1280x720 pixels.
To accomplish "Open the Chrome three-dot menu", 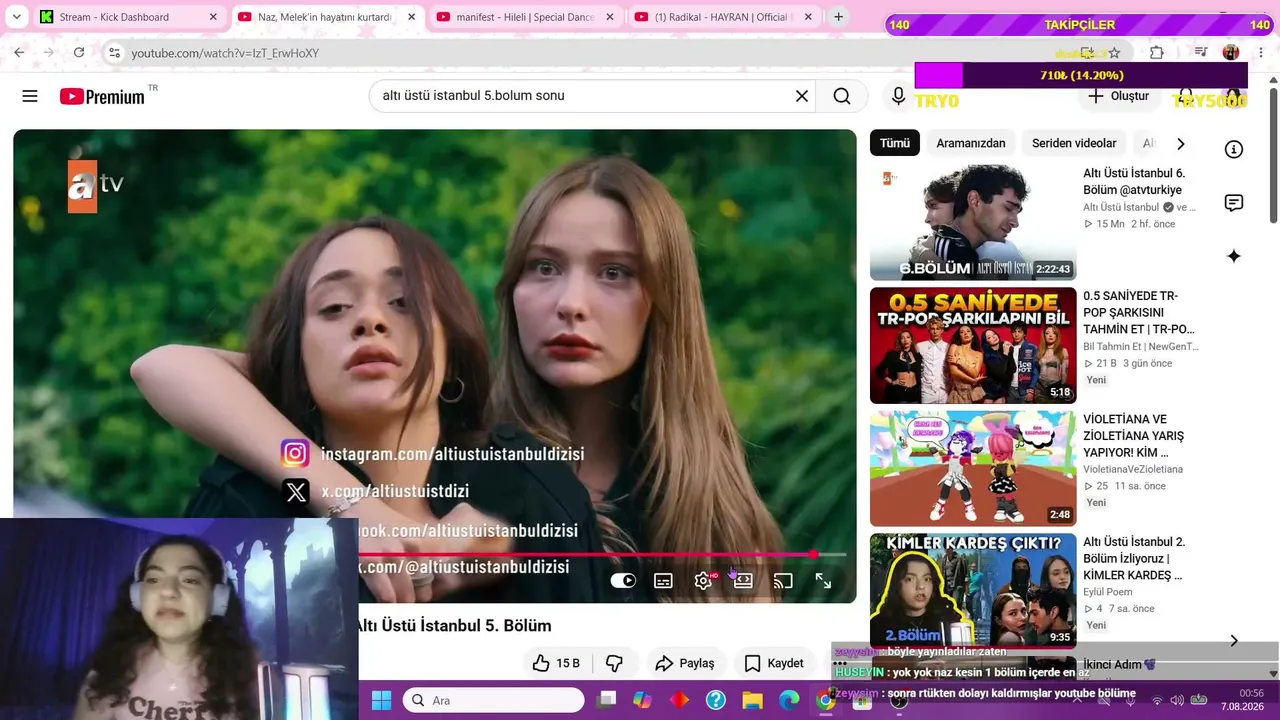I will pyautogui.click(x=1262, y=53).
